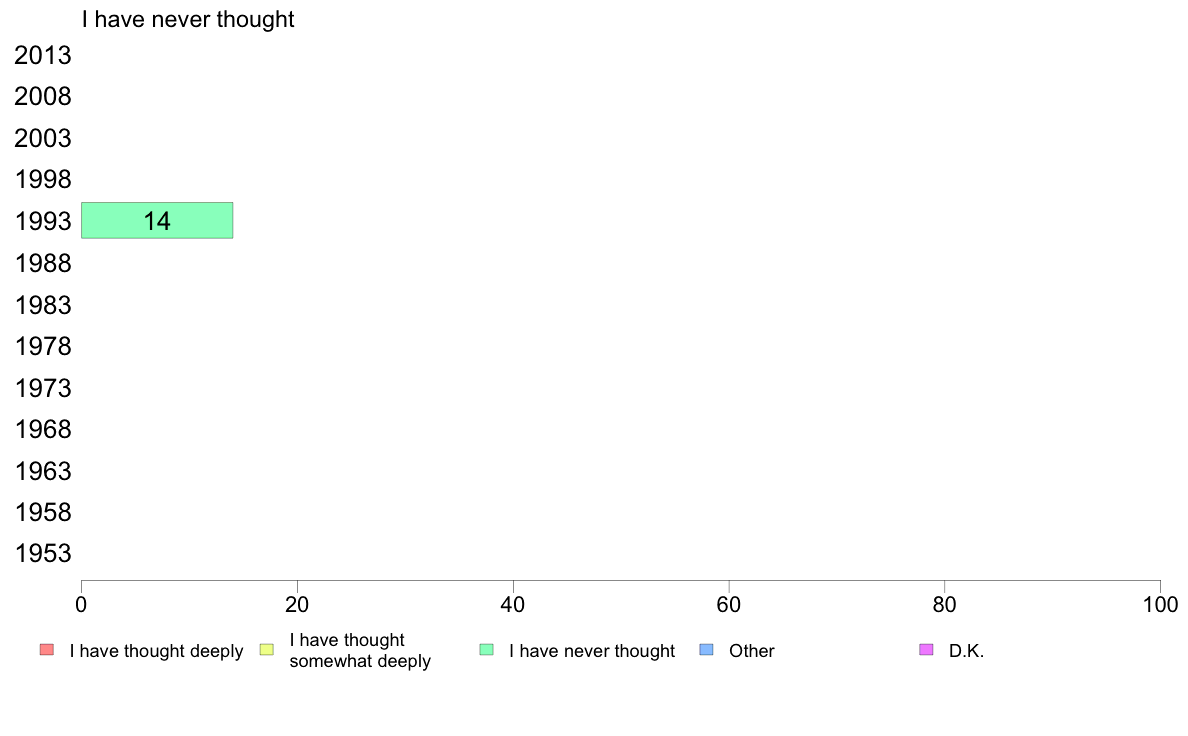
Task: Click the 'I have thought deeply' legend text
Action: 156,651
